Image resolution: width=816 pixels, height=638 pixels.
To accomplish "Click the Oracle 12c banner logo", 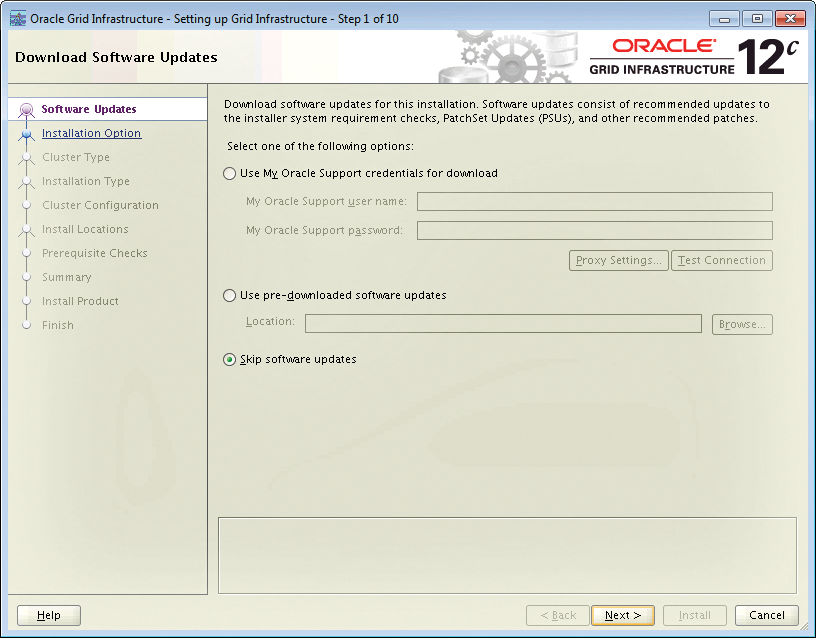I will click(700, 57).
